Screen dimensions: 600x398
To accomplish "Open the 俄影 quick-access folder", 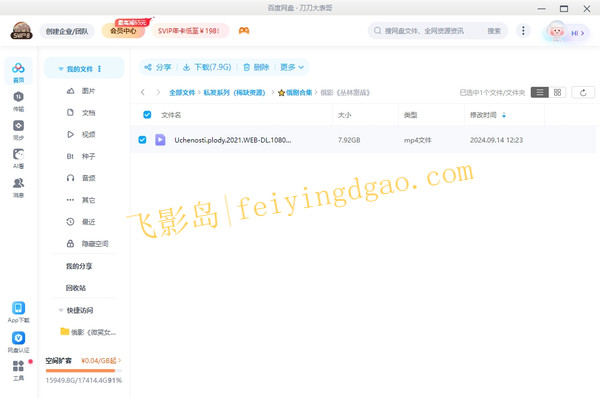I will [88, 332].
